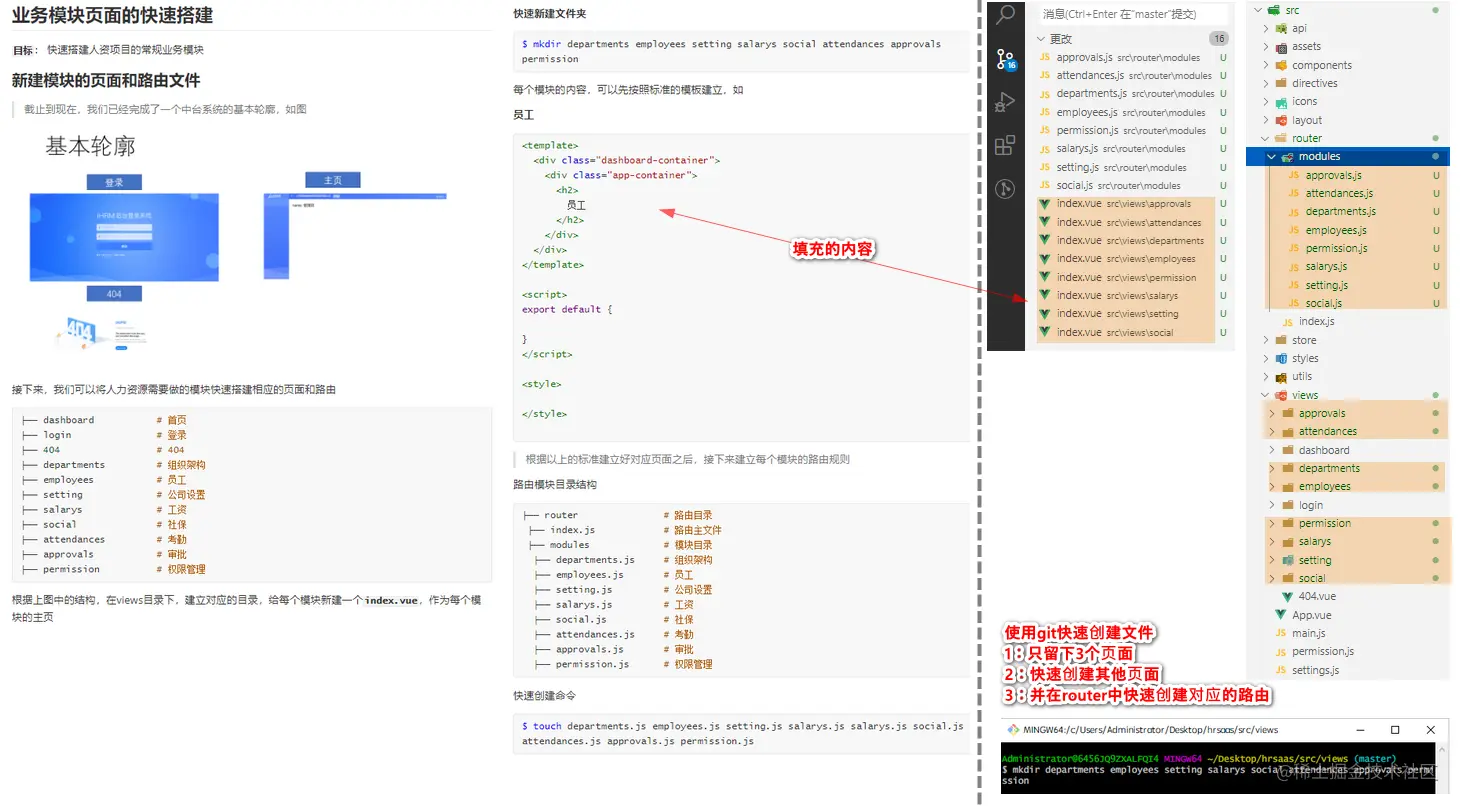The image size is (1461, 806).
Task: Click the Vue icon next to App.vue
Action: tap(1281, 615)
